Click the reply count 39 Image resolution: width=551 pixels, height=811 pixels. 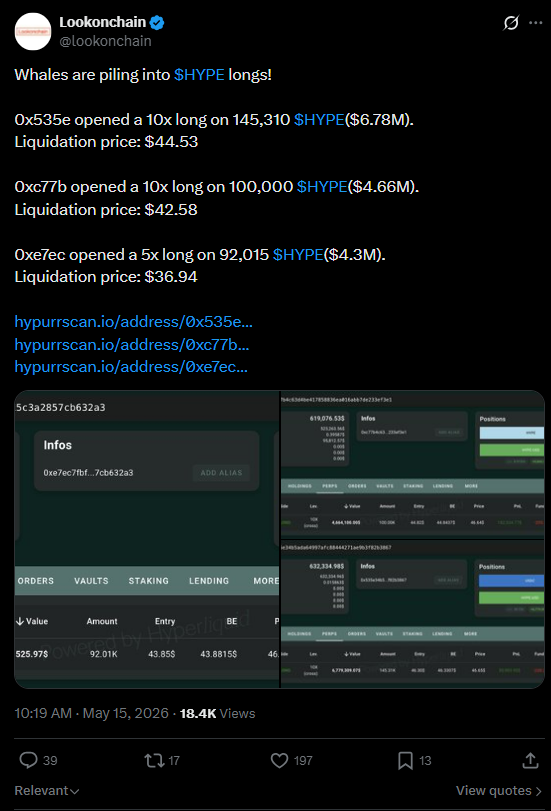(x=50, y=760)
